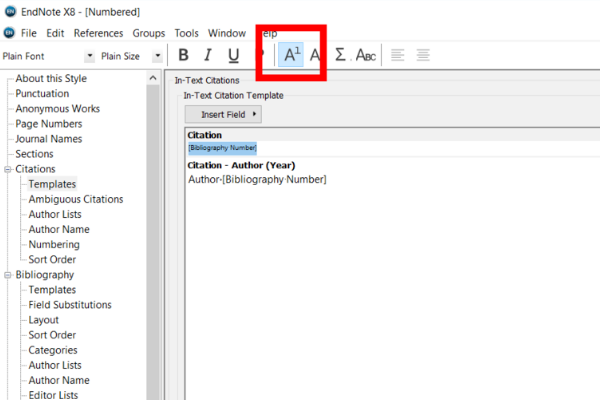
Task: Apply Symbol font (Sigma icon)
Action: (x=340, y=55)
